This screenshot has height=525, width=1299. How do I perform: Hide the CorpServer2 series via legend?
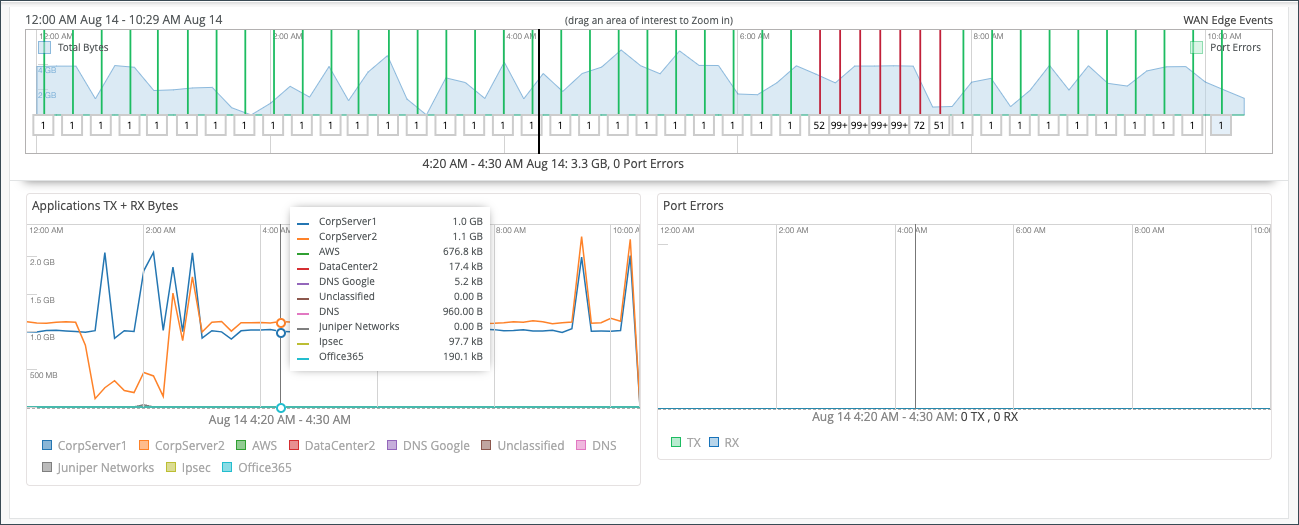[145, 445]
